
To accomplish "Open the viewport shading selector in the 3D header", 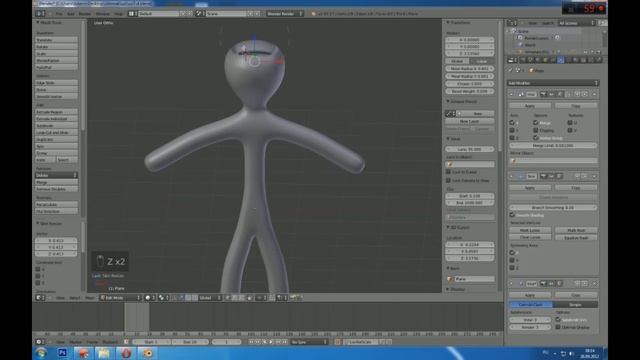I will tap(150, 298).
